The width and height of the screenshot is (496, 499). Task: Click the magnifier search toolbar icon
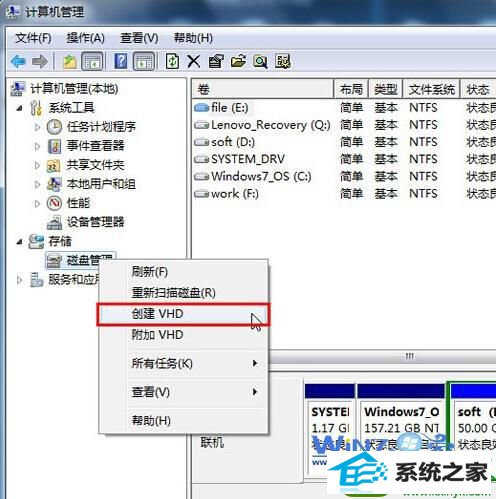click(260, 62)
